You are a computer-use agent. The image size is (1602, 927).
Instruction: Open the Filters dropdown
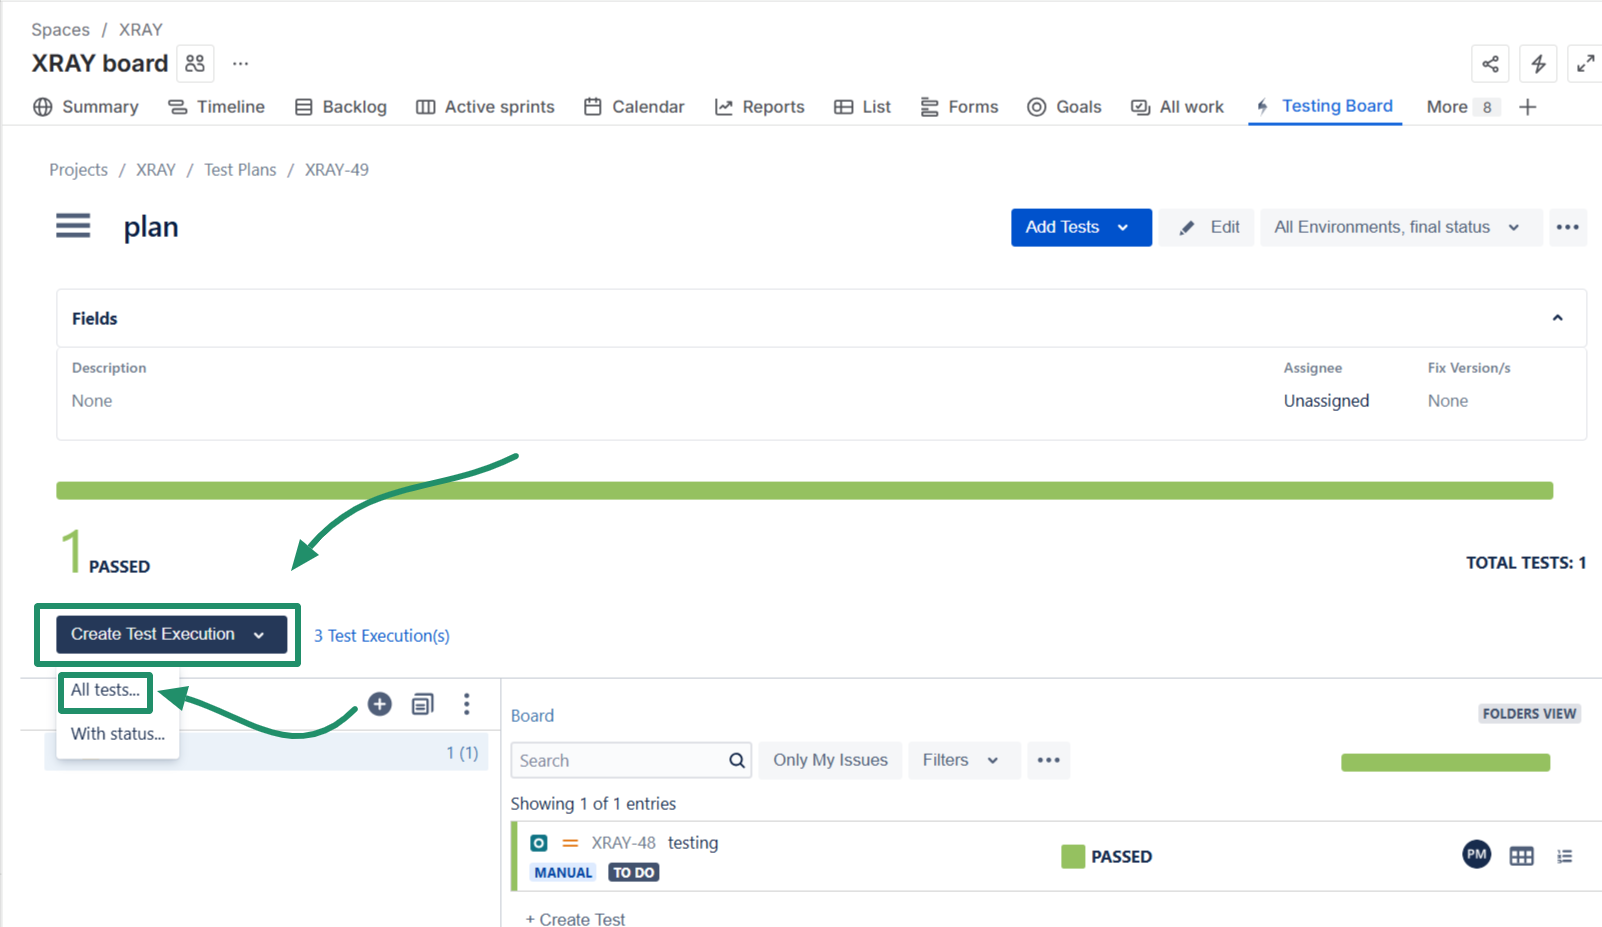coord(959,760)
